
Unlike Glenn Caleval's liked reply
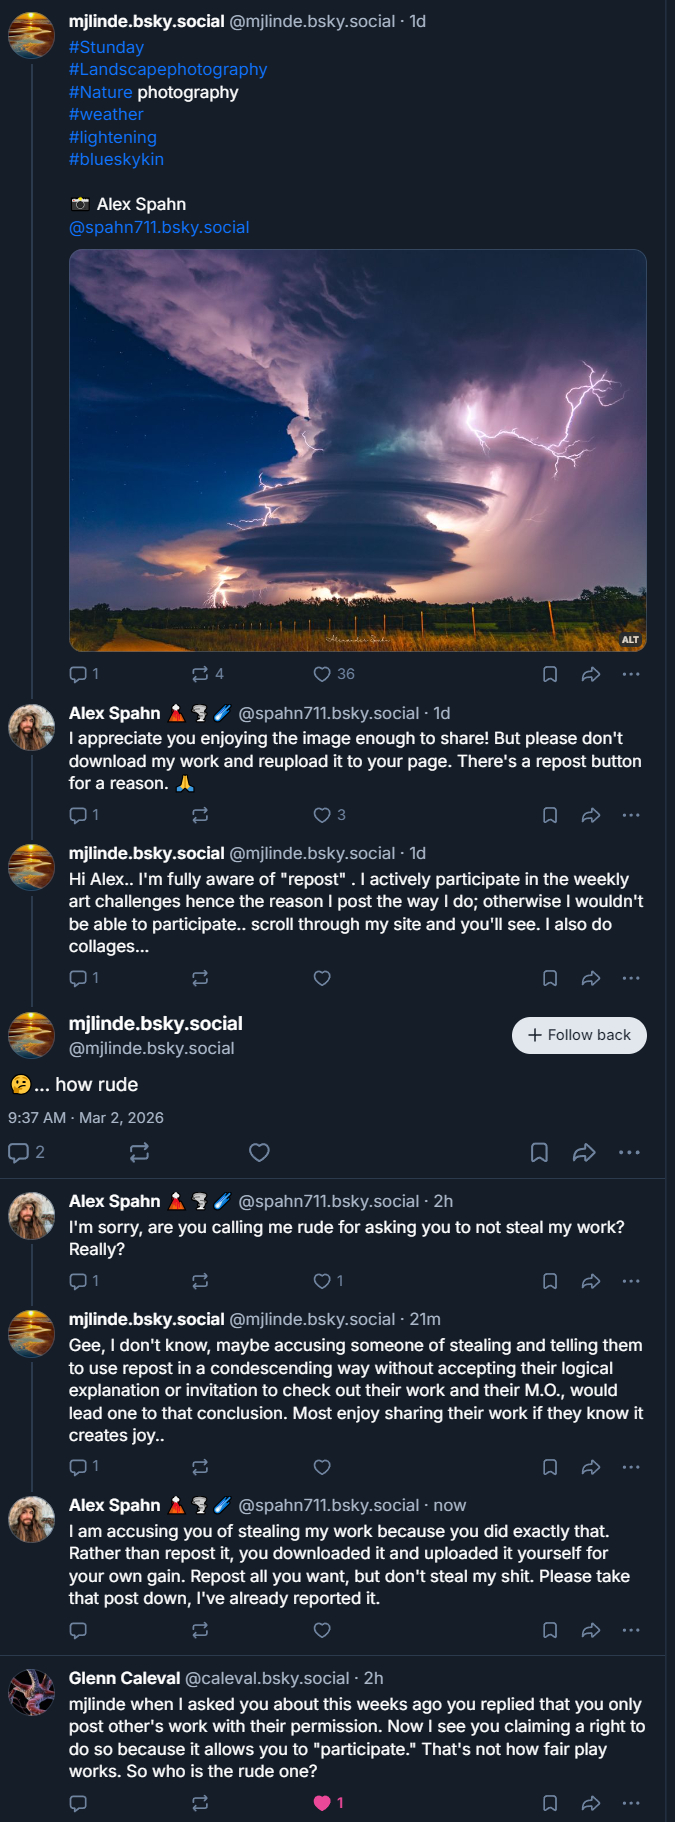tap(322, 1803)
